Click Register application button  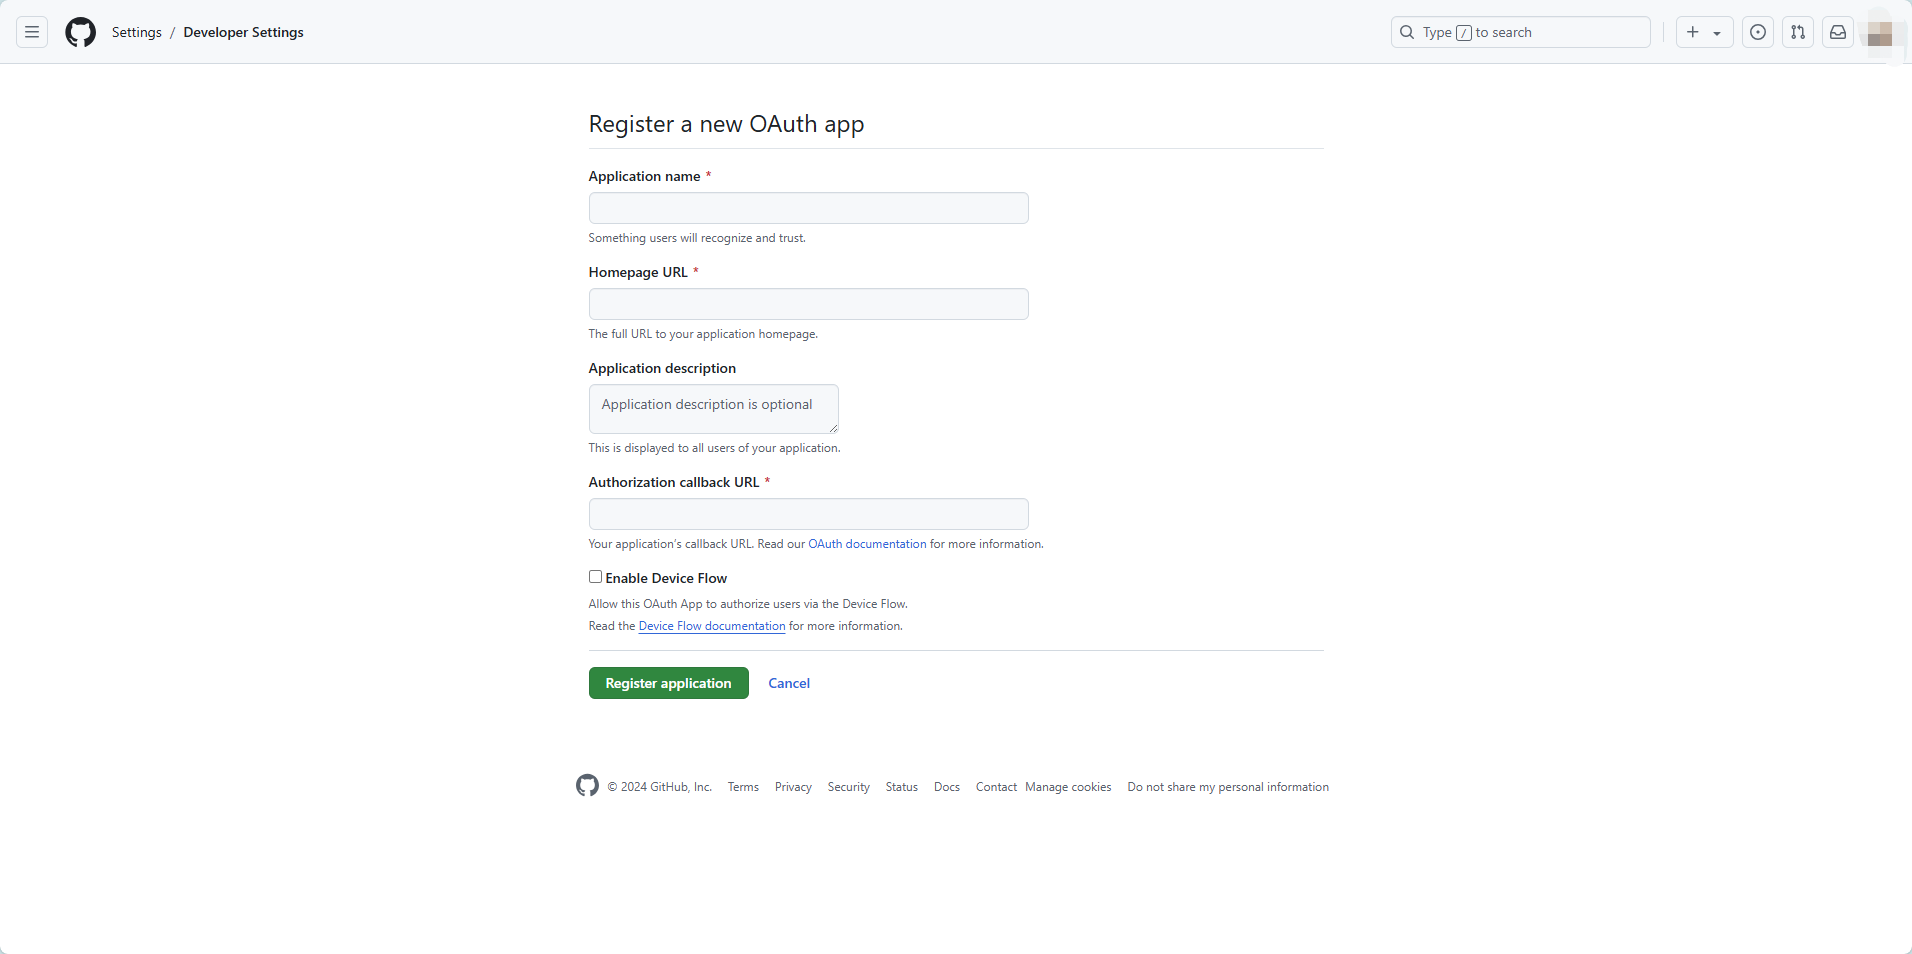(x=668, y=683)
